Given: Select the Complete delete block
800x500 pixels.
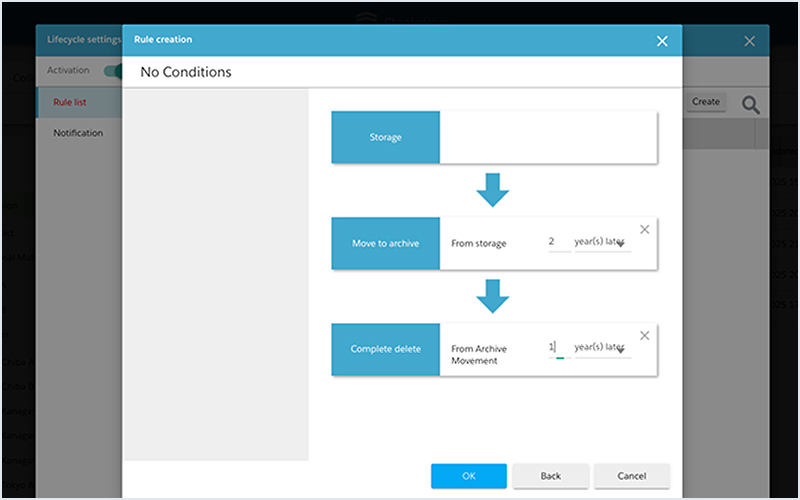Looking at the screenshot, I should tap(386, 349).
